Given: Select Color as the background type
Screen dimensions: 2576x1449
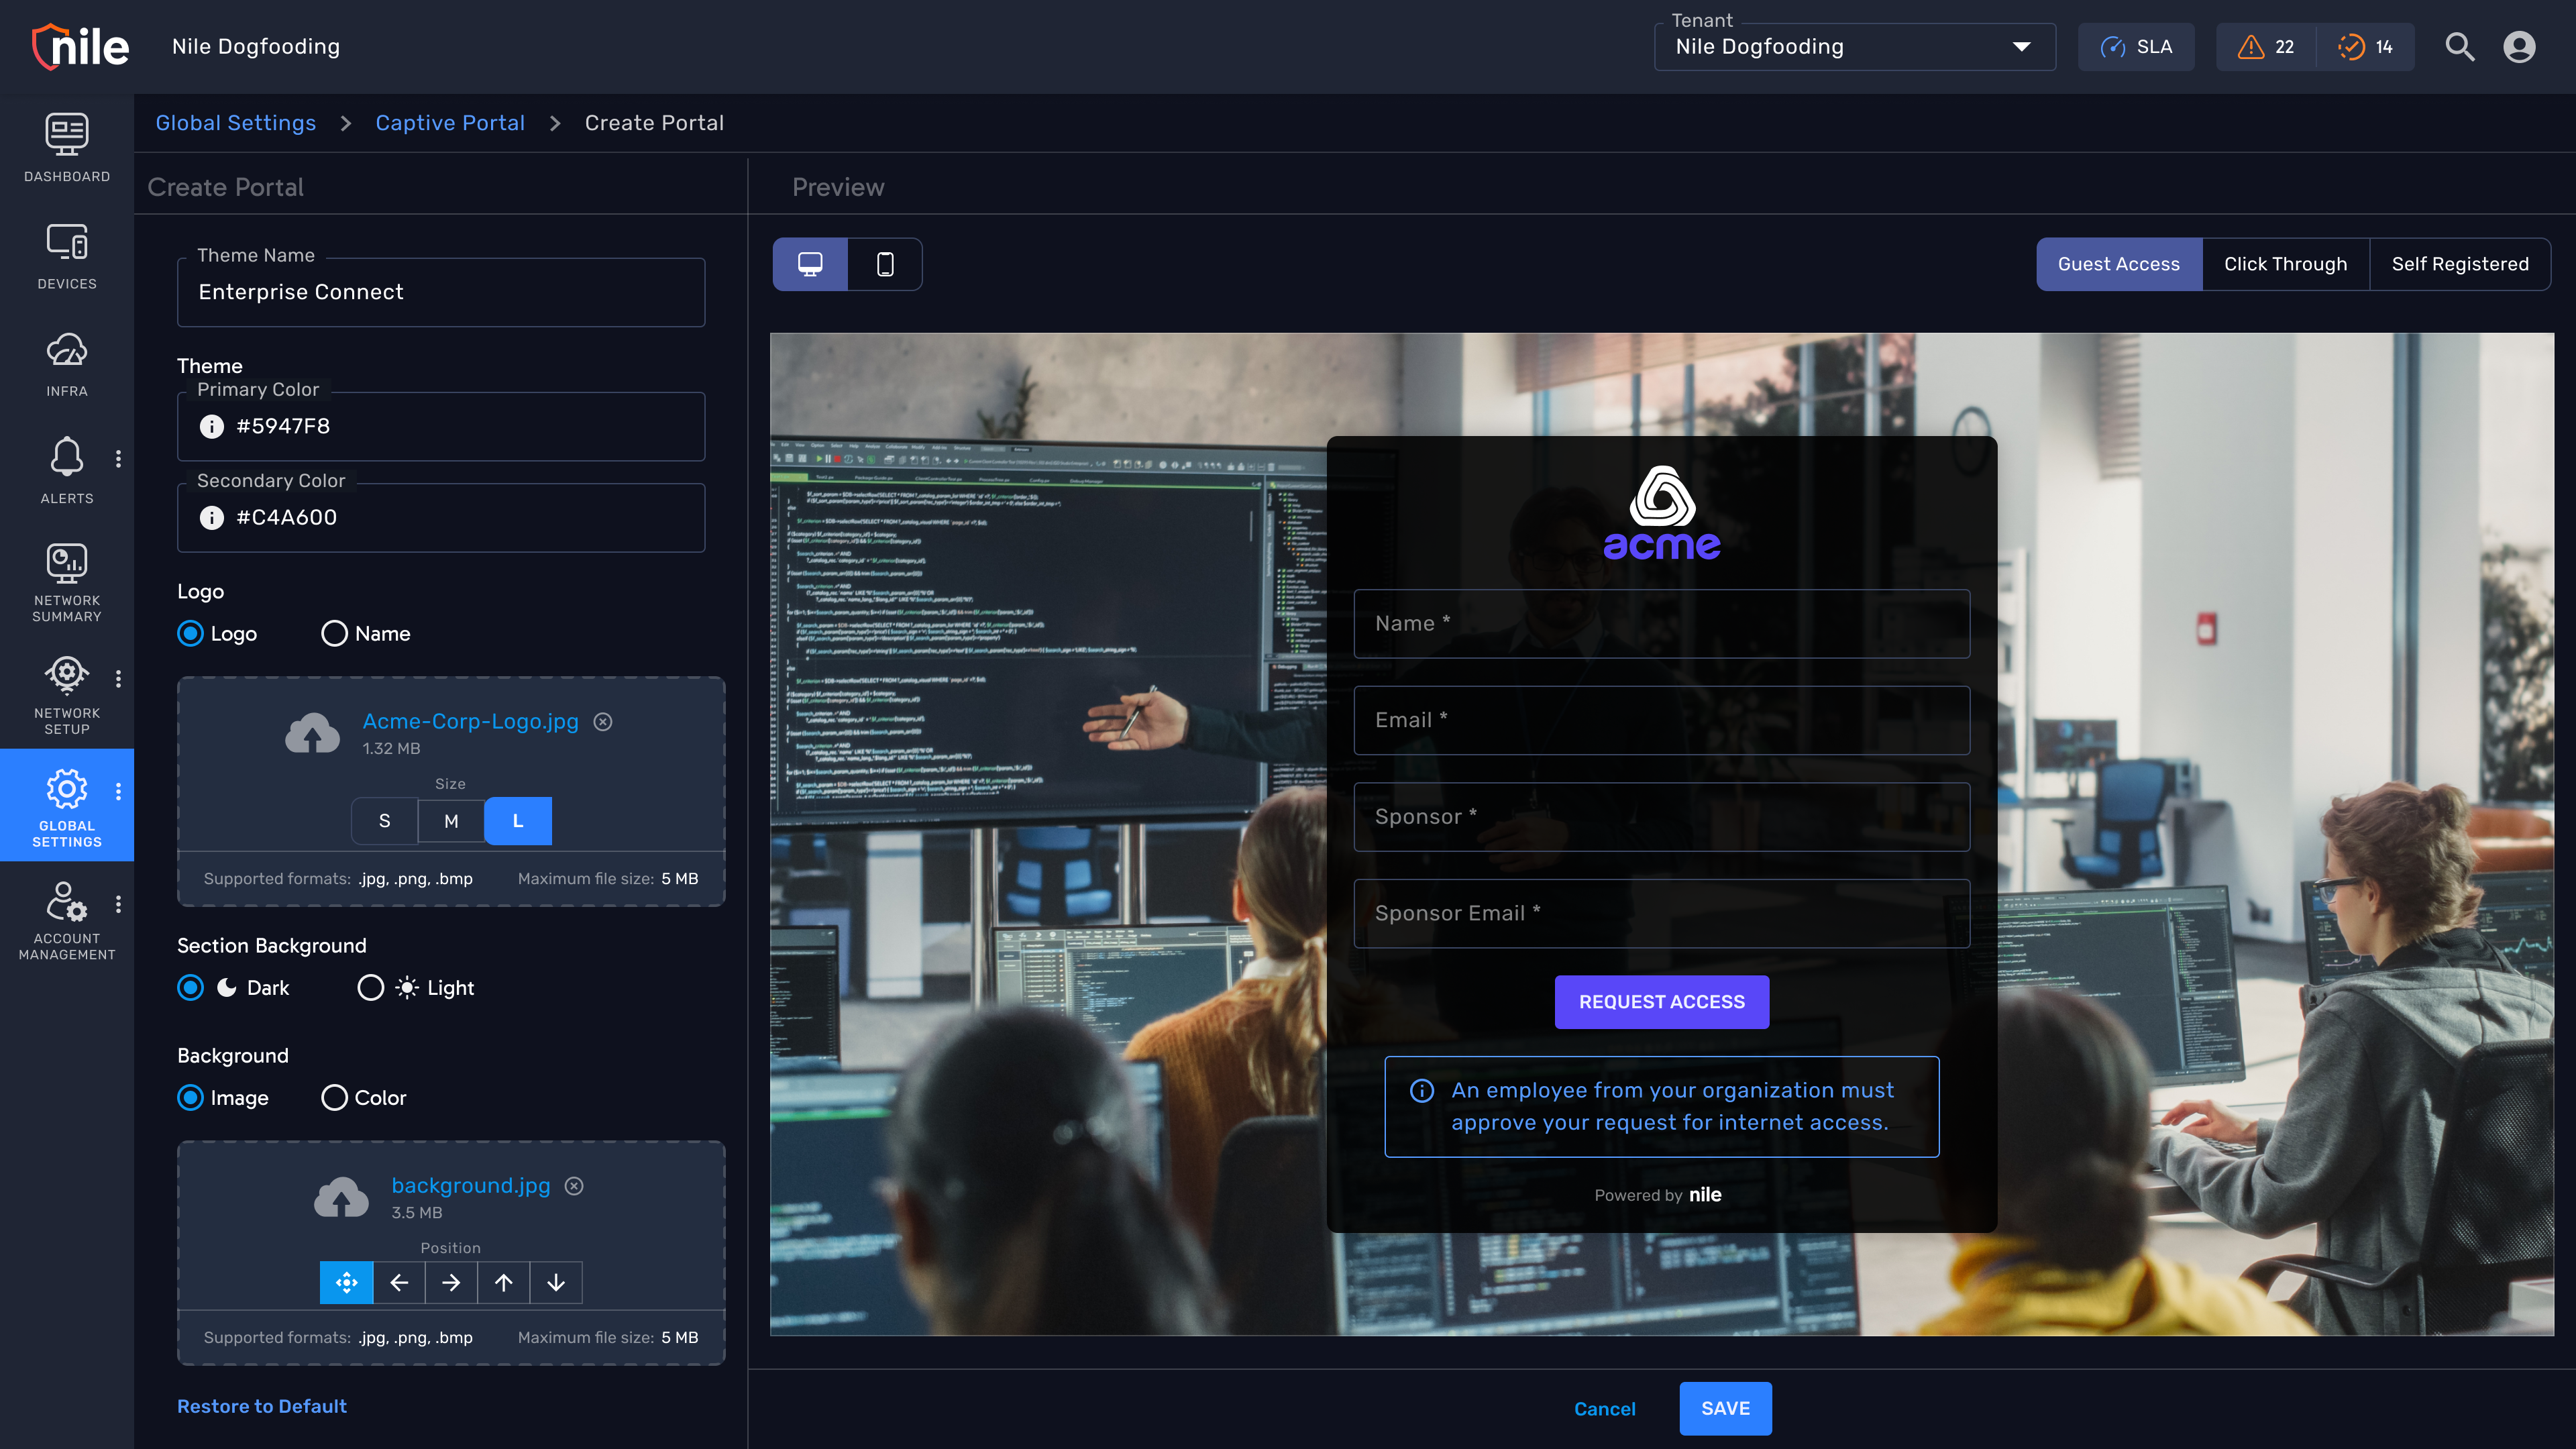Looking at the screenshot, I should click(x=335, y=1098).
